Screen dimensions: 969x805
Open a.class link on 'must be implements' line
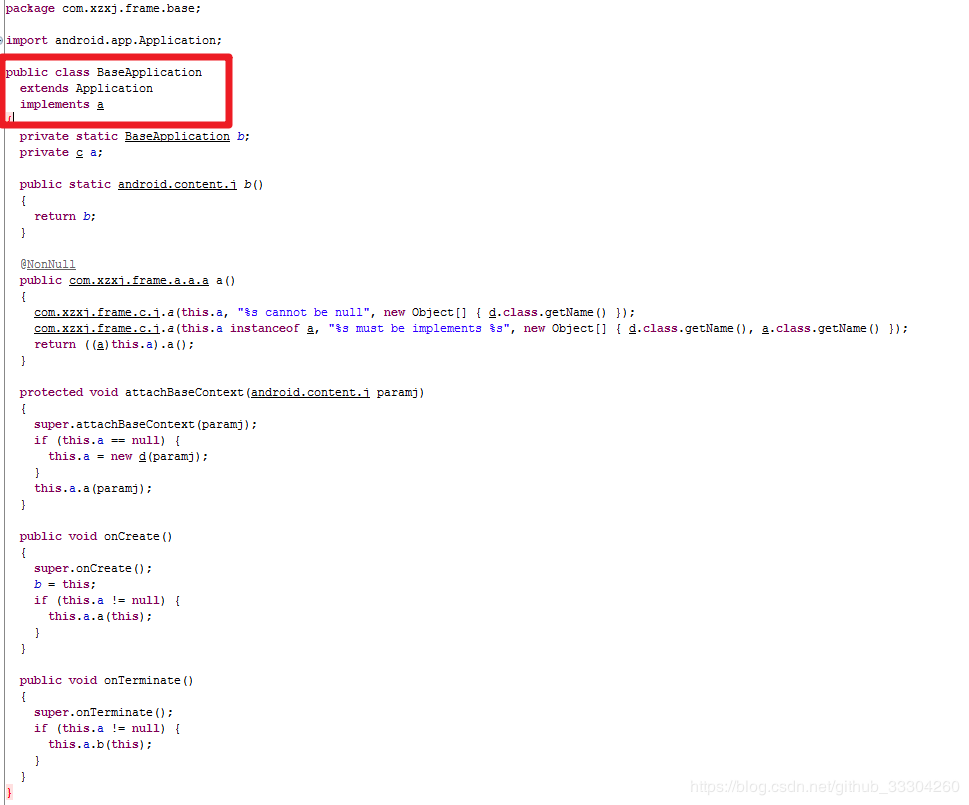765,329
